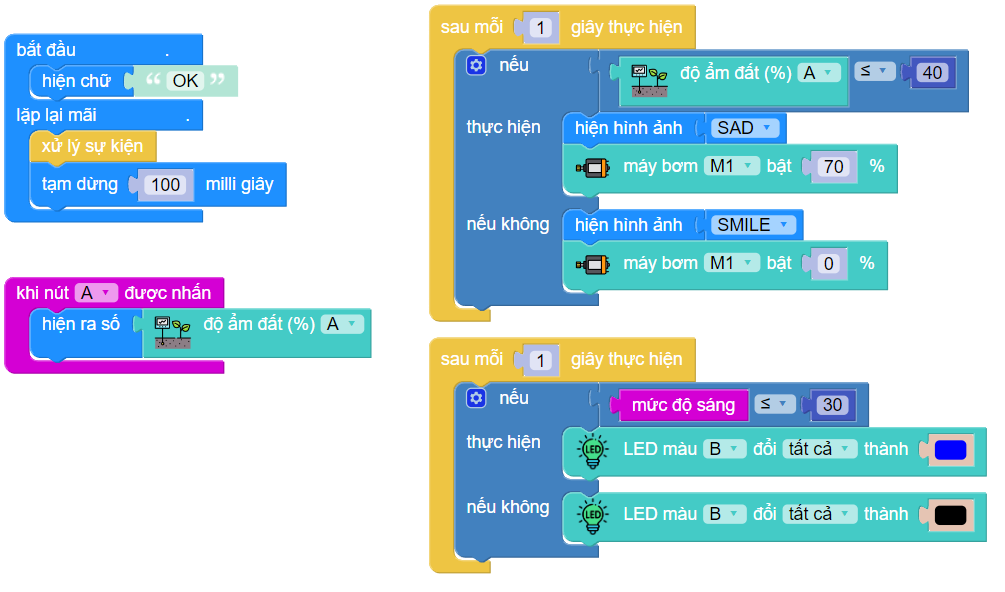Image resolution: width=1005 pixels, height=592 pixels.
Task: Click the pump motor icon set to 70%
Action: pos(591,167)
